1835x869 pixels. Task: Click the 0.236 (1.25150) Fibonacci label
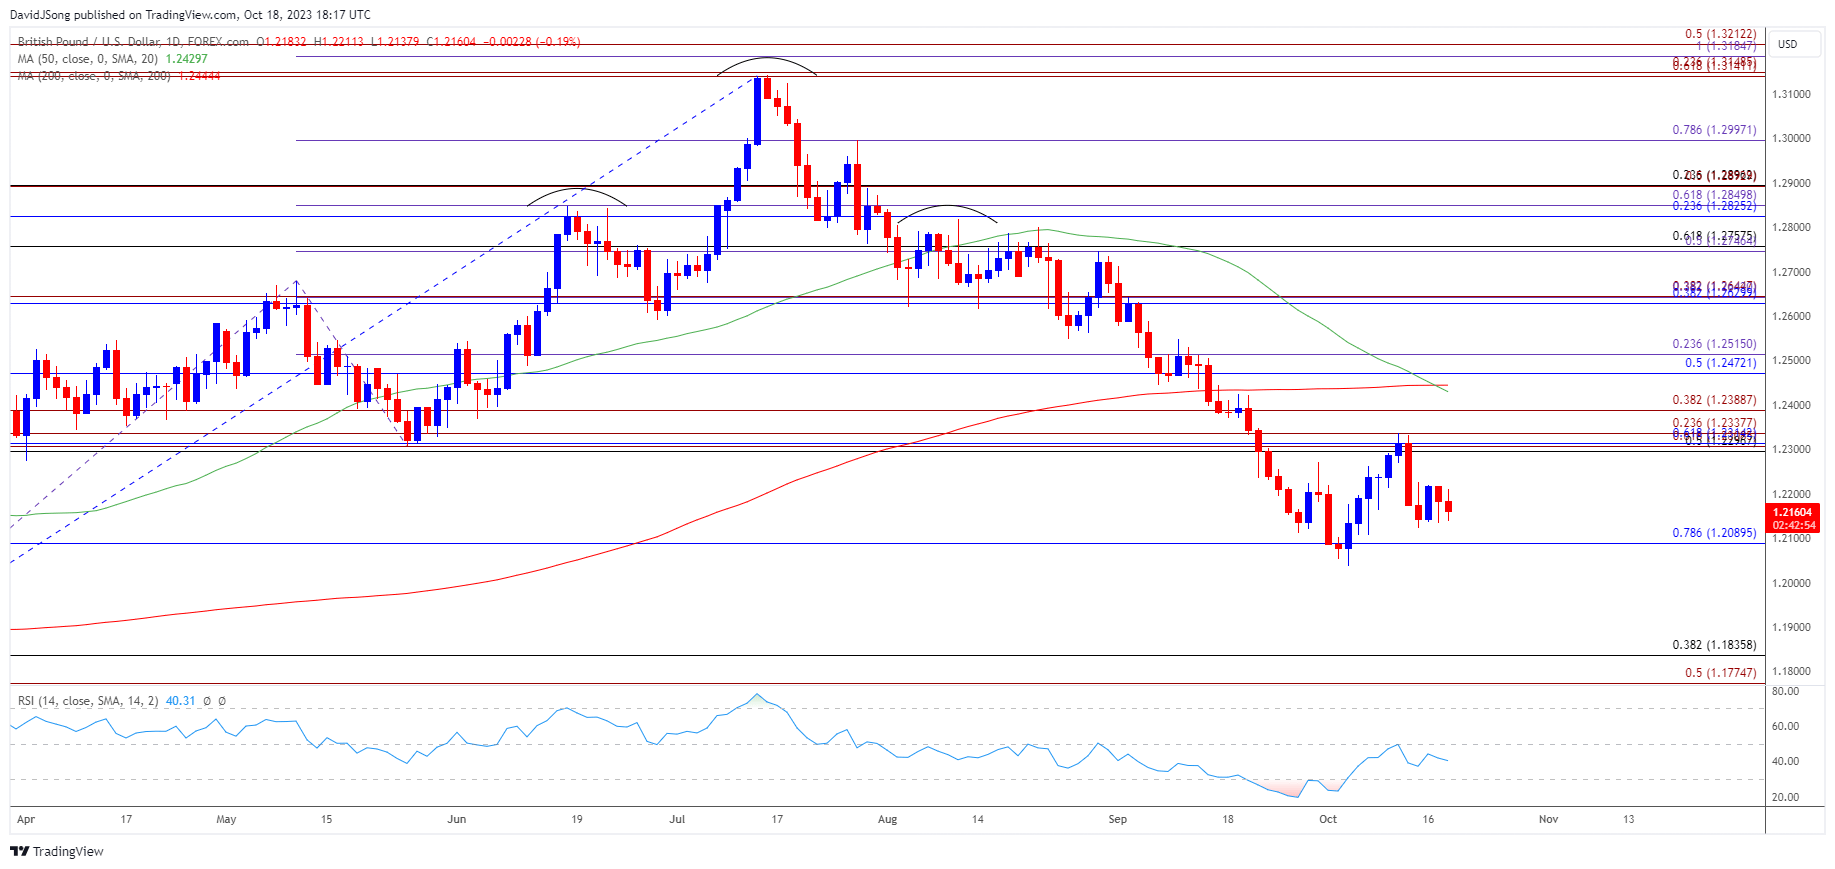click(1714, 344)
